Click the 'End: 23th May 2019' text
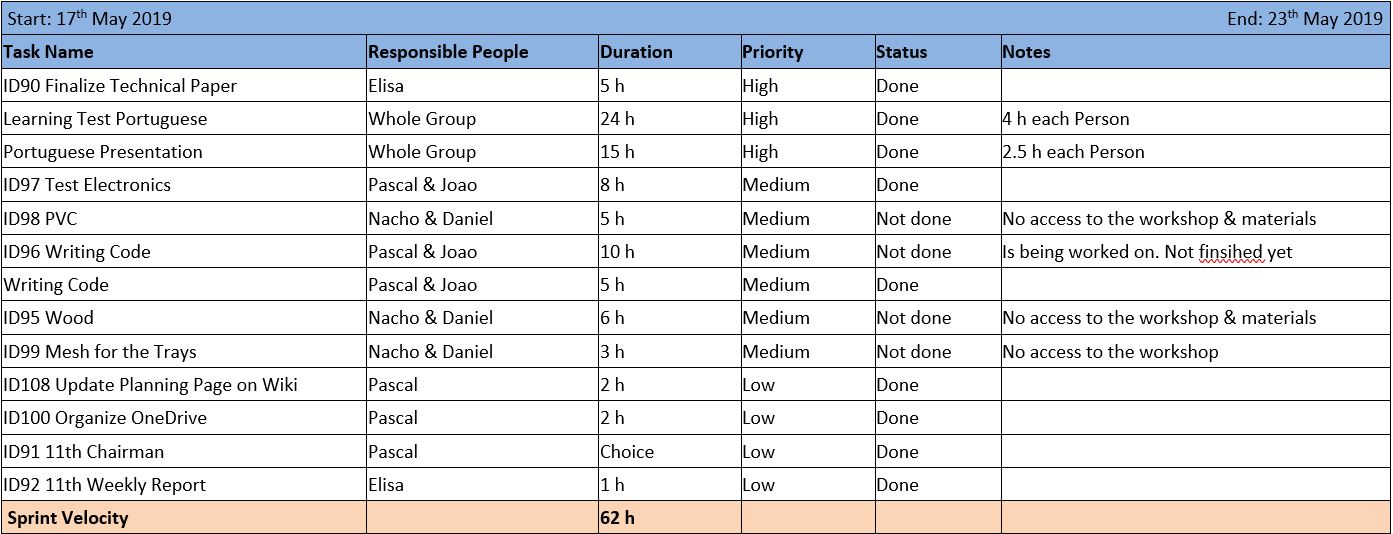Image resolution: width=1393 pixels, height=534 pixels. click(1305, 19)
